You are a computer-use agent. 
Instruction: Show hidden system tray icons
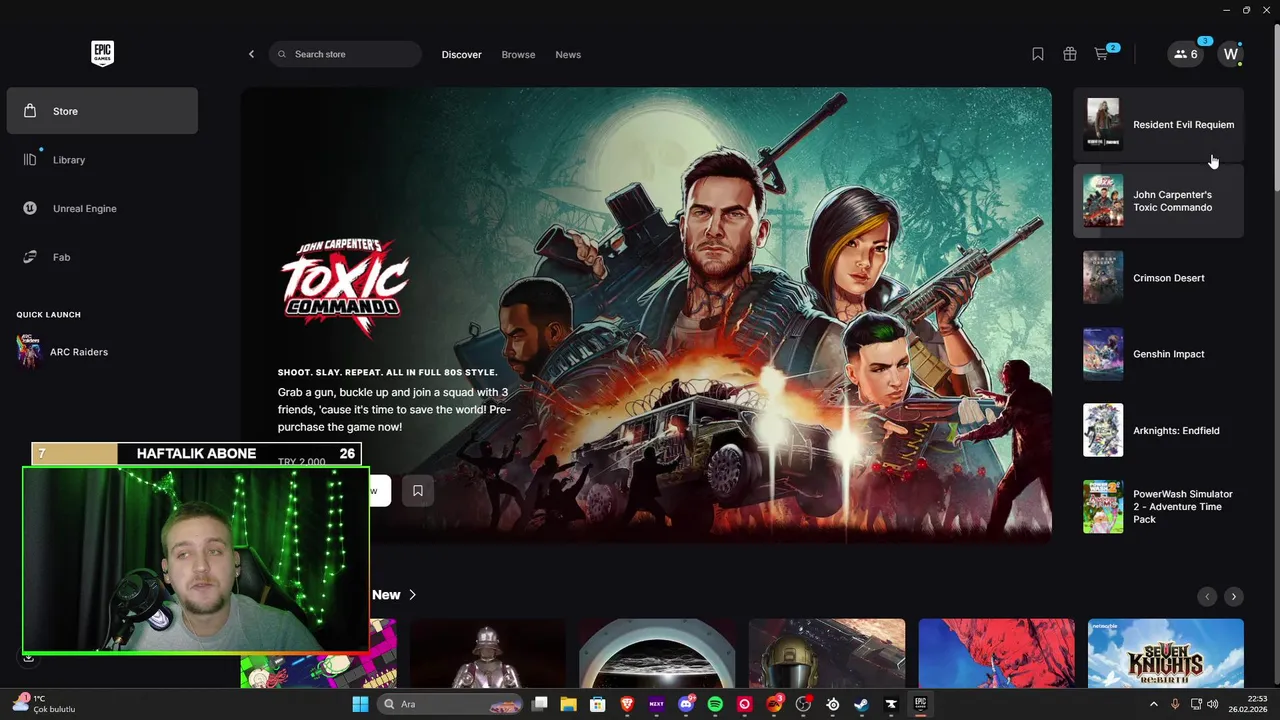[x=1153, y=704]
